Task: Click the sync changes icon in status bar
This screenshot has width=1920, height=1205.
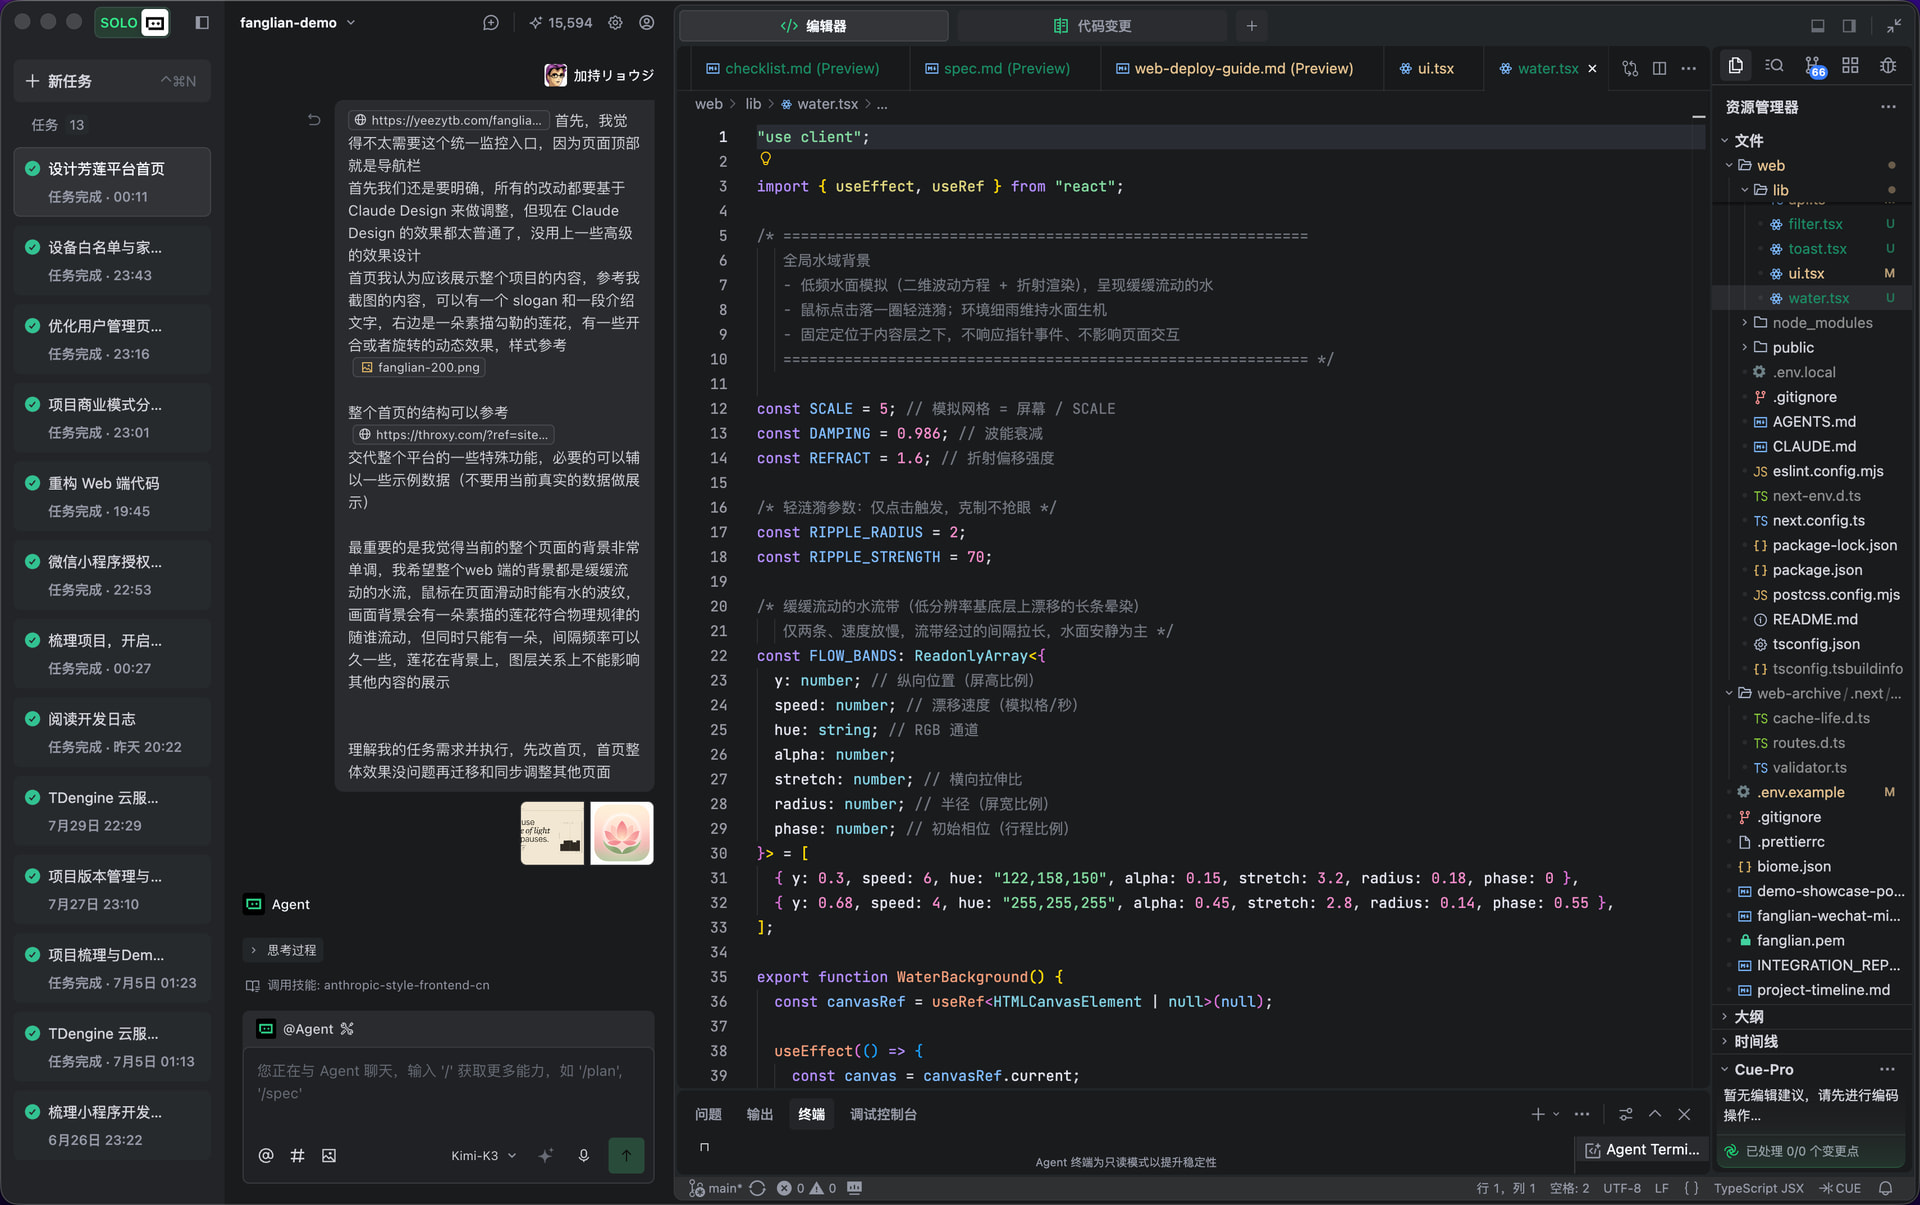Action: coord(757,1188)
